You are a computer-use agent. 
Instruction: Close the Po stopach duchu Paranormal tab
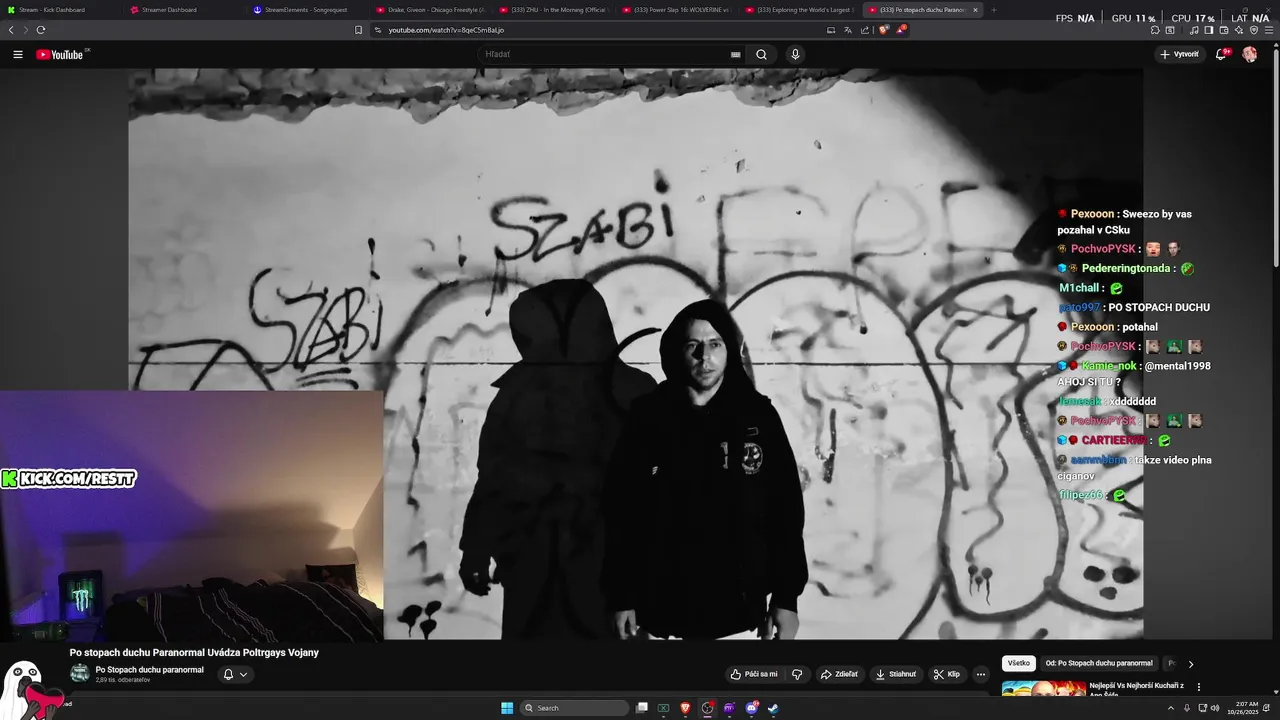point(976,10)
